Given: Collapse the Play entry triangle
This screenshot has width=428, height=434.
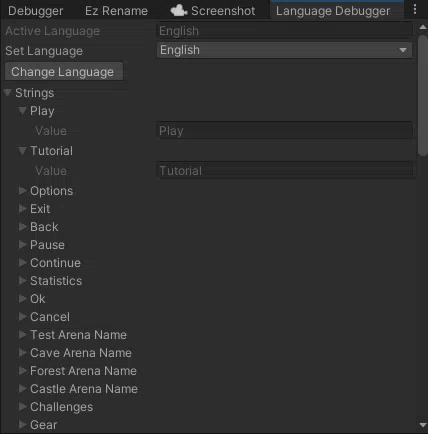Looking at the screenshot, I should [x=22, y=111].
